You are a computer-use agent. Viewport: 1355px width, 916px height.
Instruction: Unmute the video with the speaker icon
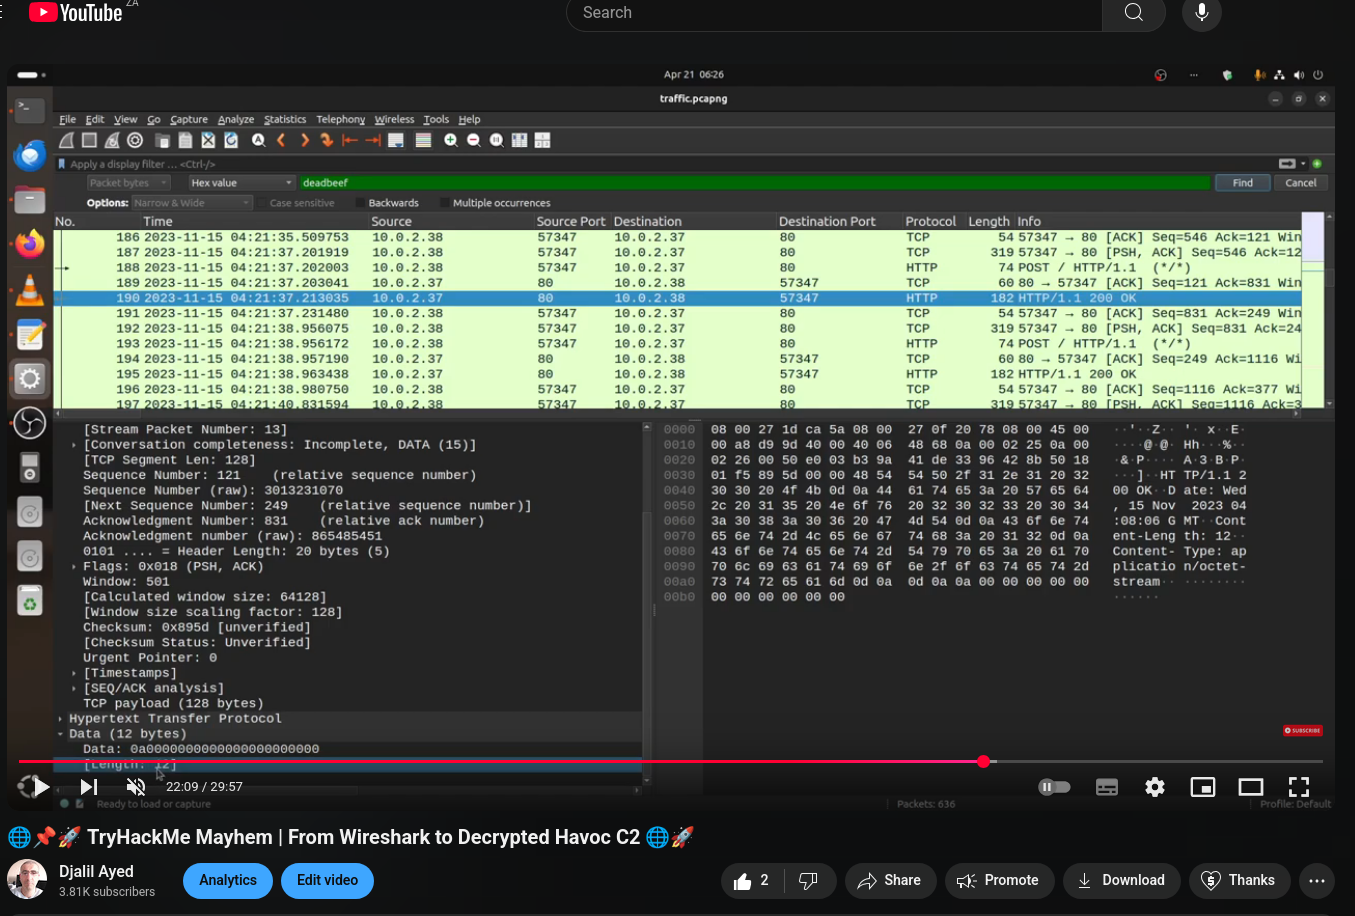[136, 787]
